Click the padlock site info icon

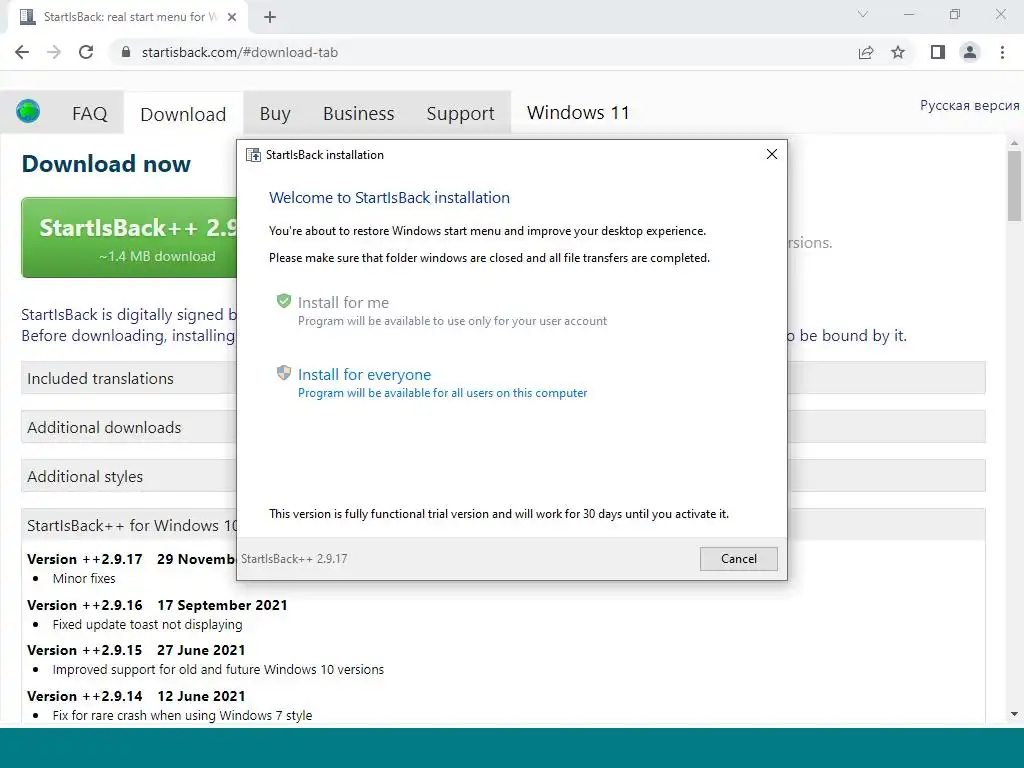[126, 52]
